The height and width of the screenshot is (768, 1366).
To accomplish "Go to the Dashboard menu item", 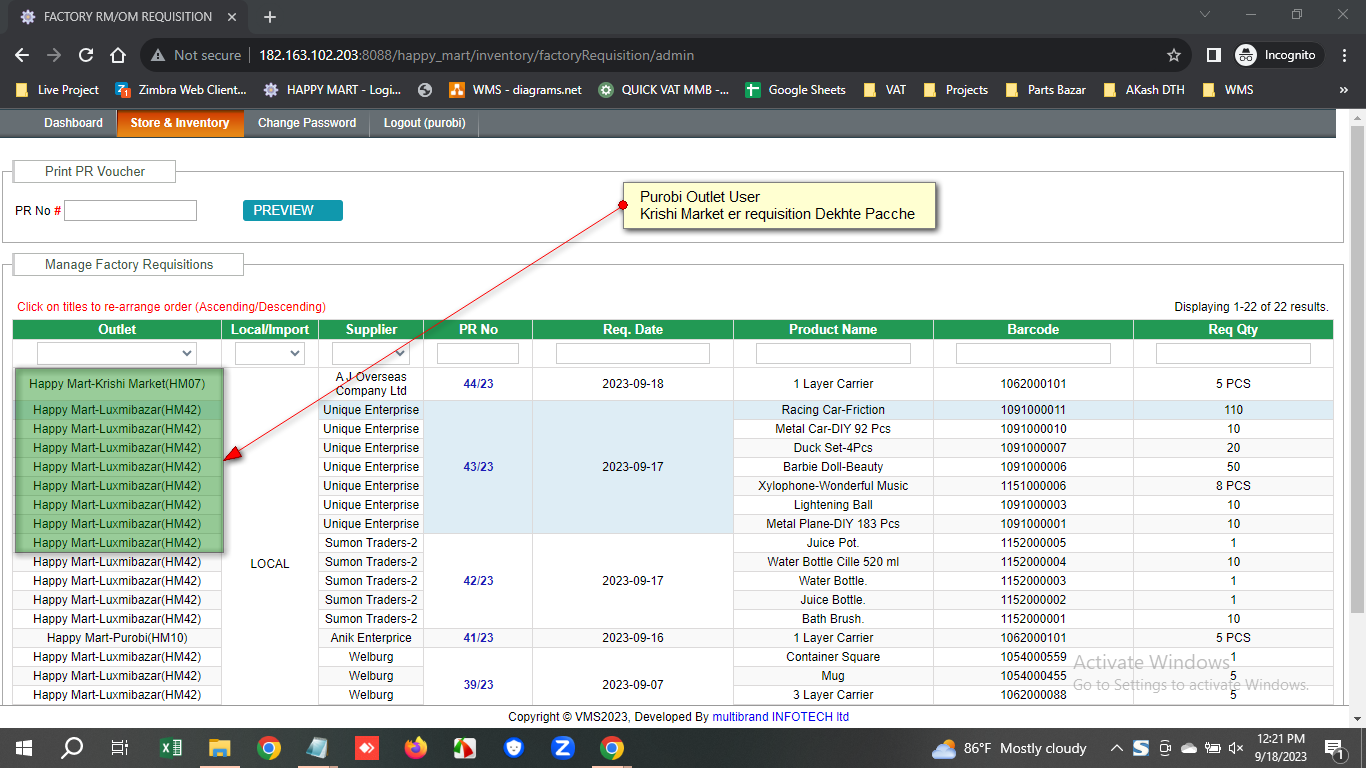I will [73, 123].
